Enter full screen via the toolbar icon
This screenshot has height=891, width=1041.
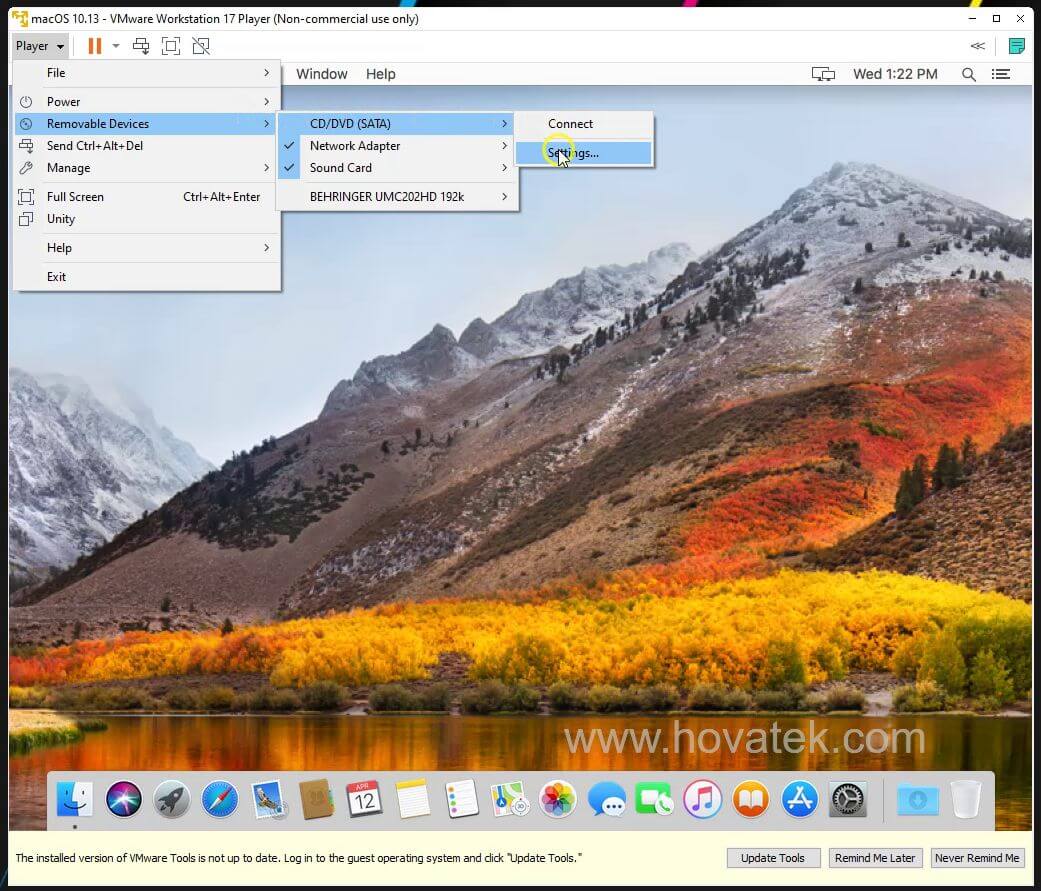pos(170,45)
